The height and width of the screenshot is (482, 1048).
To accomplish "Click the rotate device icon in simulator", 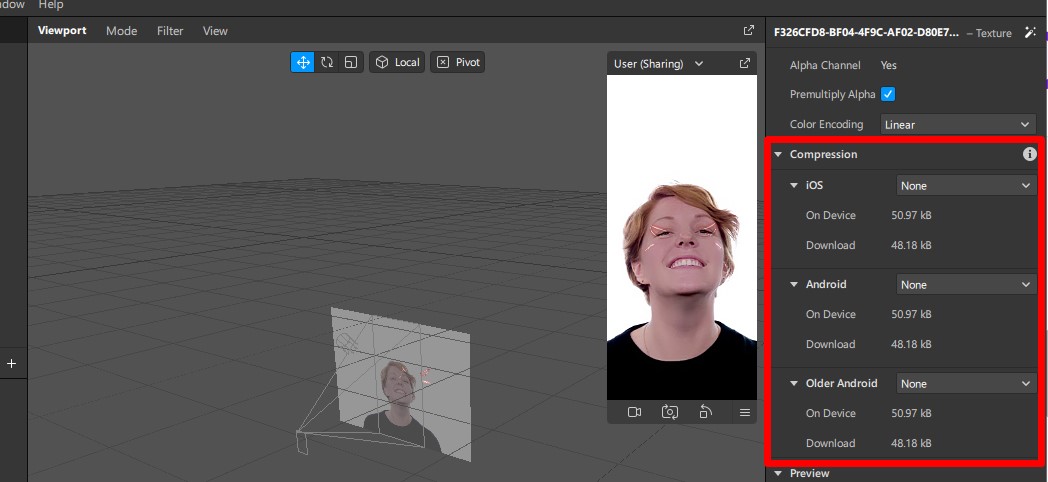I will 706,412.
